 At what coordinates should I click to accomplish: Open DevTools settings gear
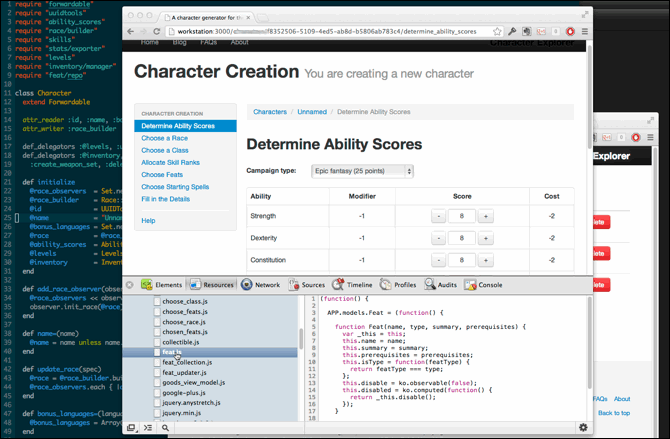[x=583, y=427]
